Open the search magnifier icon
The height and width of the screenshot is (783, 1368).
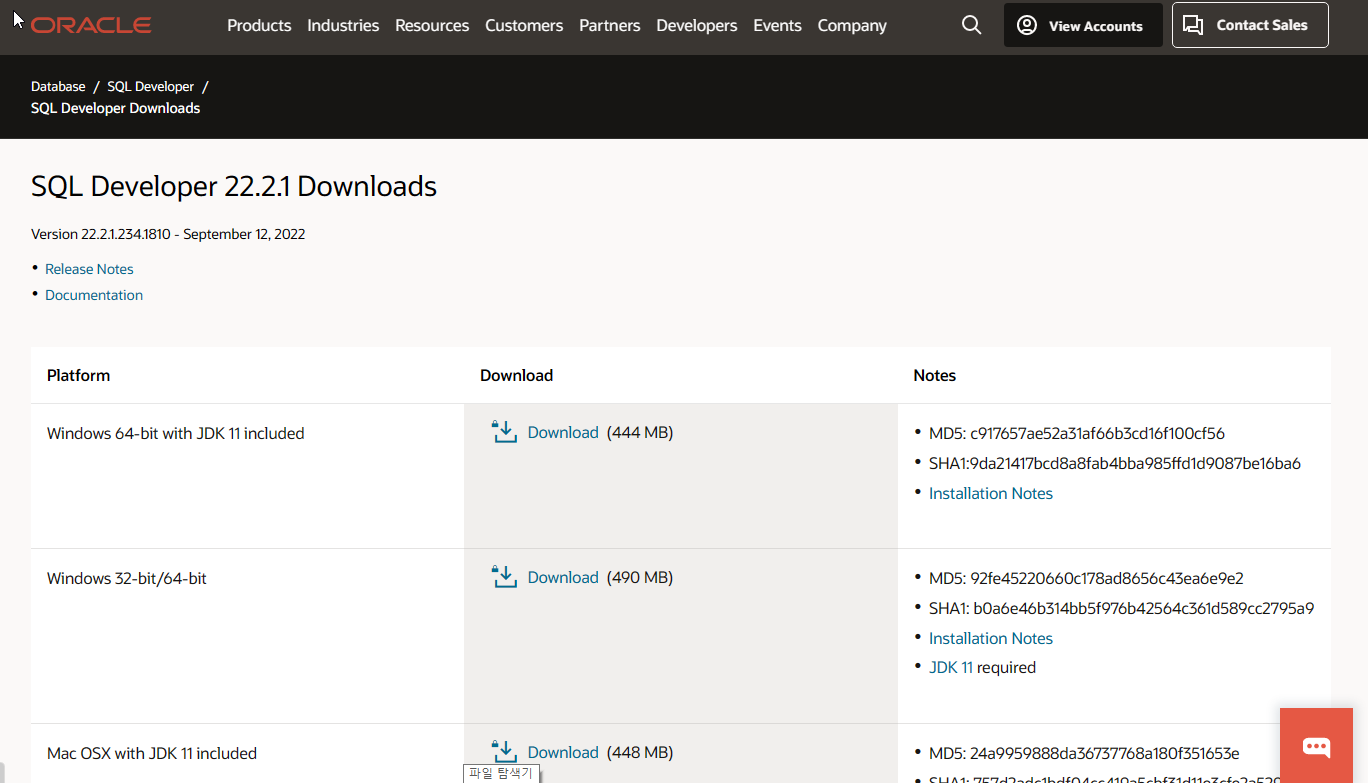[971, 25]
